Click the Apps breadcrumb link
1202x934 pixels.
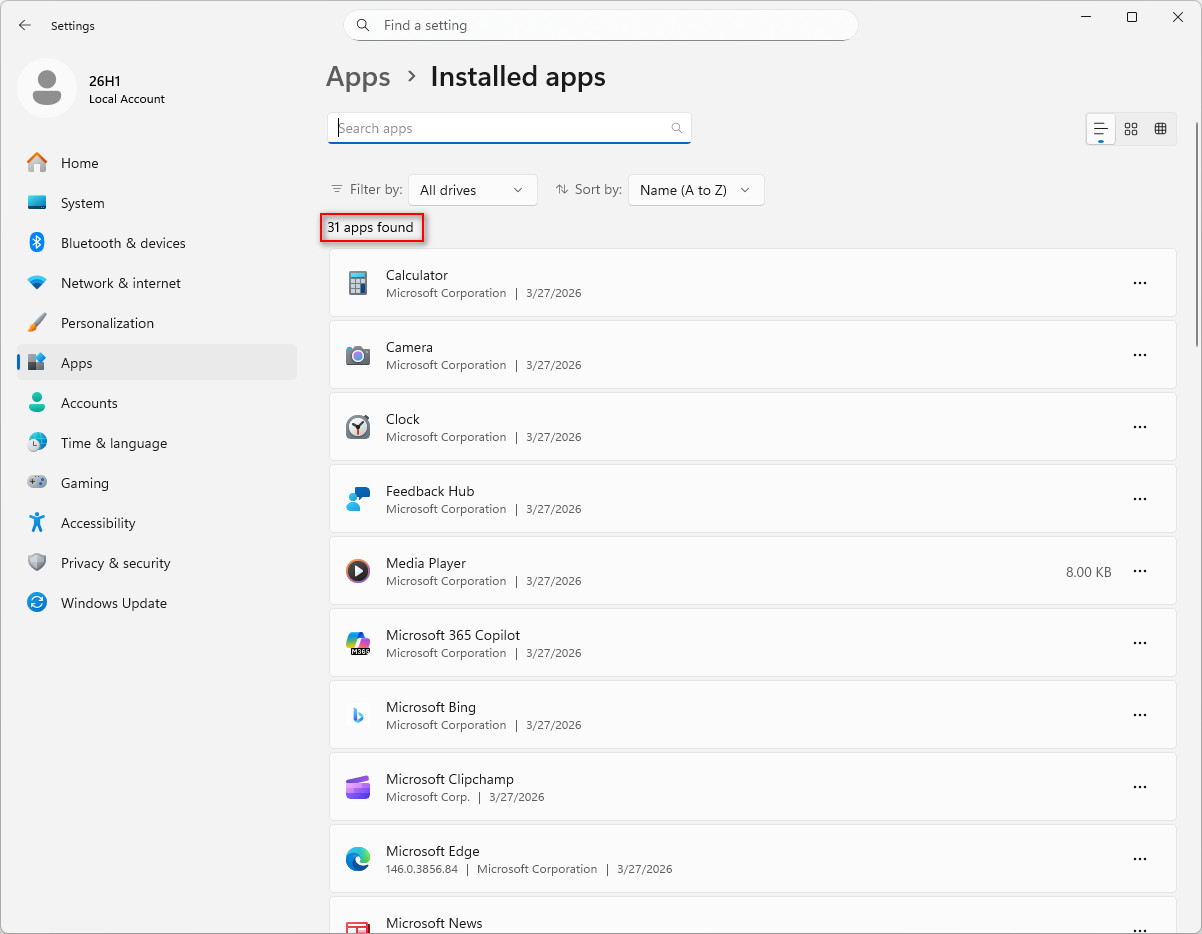358,77
